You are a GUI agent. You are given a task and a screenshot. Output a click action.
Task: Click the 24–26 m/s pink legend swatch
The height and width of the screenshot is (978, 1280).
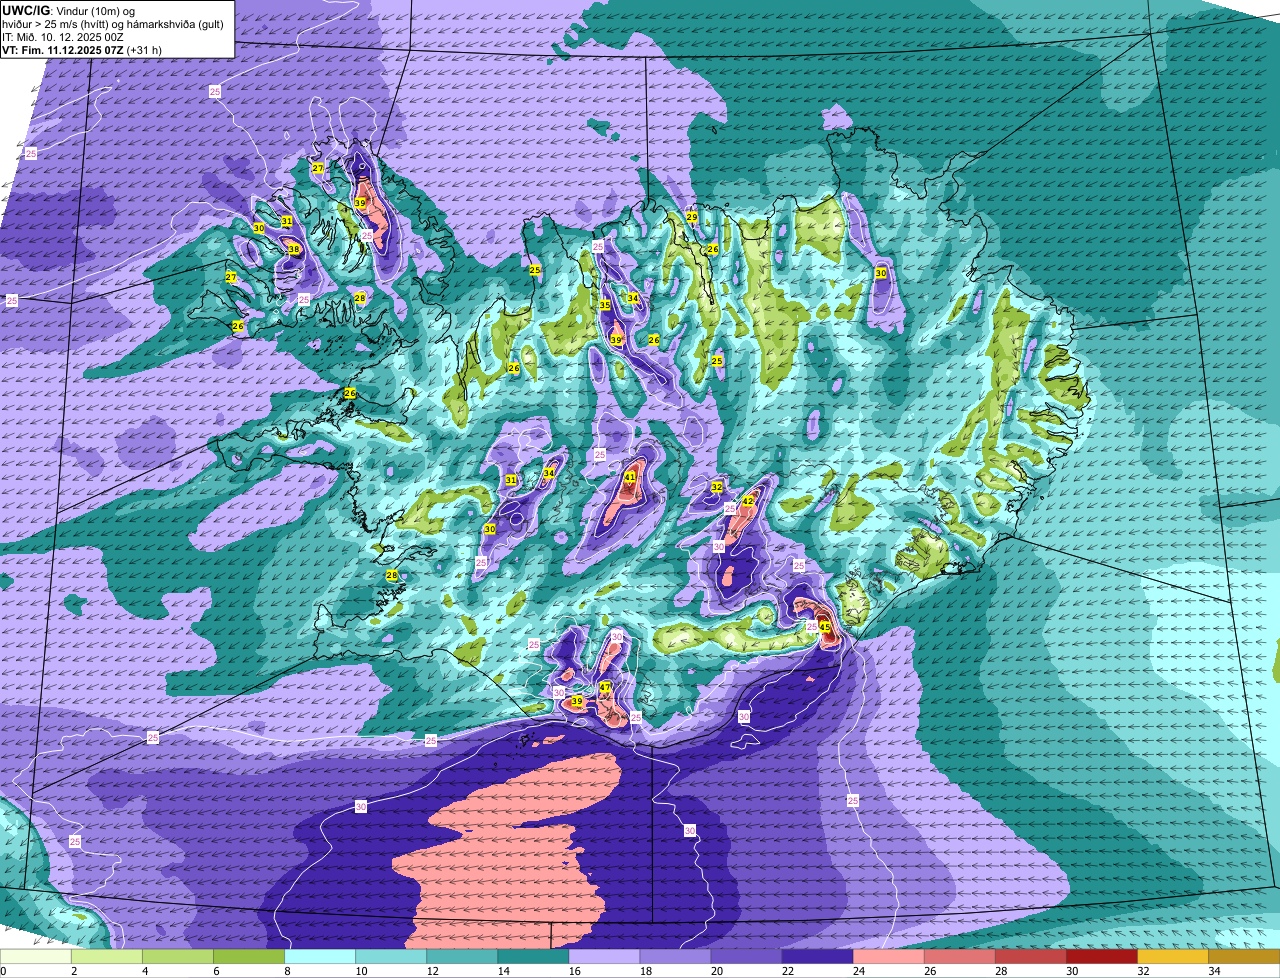[888, 957]
